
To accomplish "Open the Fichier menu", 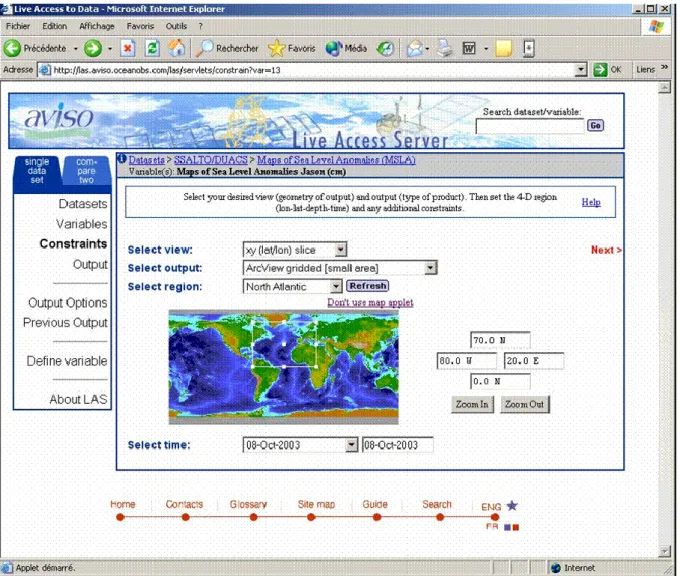I will [x=18, y=26].
